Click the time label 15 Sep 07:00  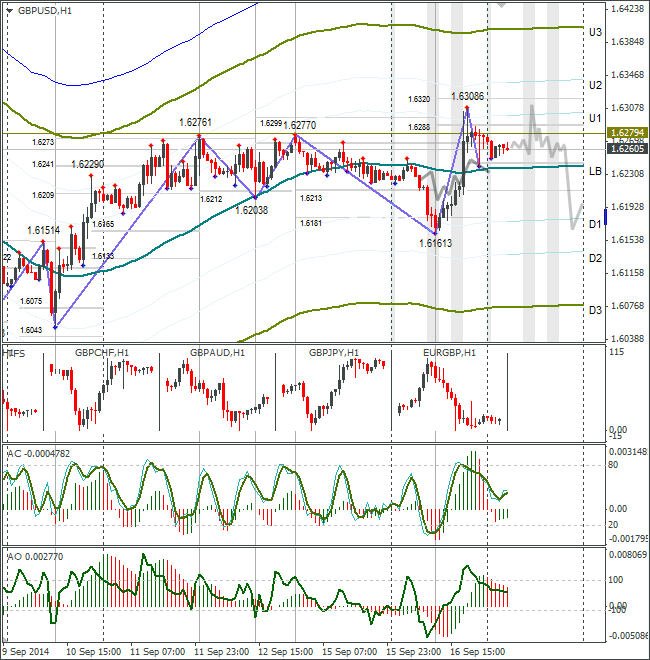tap(349, 652)
